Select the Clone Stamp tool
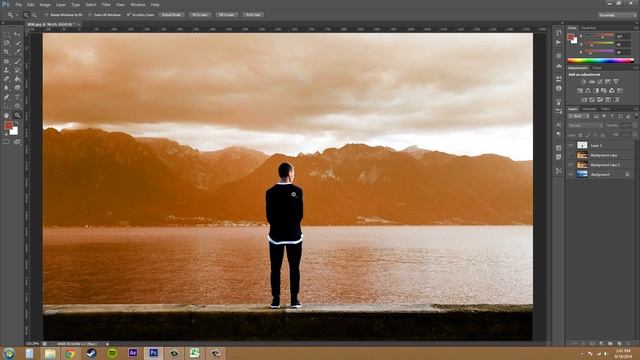The width and height of the screenshot is (640, 360). click(7, 70)
